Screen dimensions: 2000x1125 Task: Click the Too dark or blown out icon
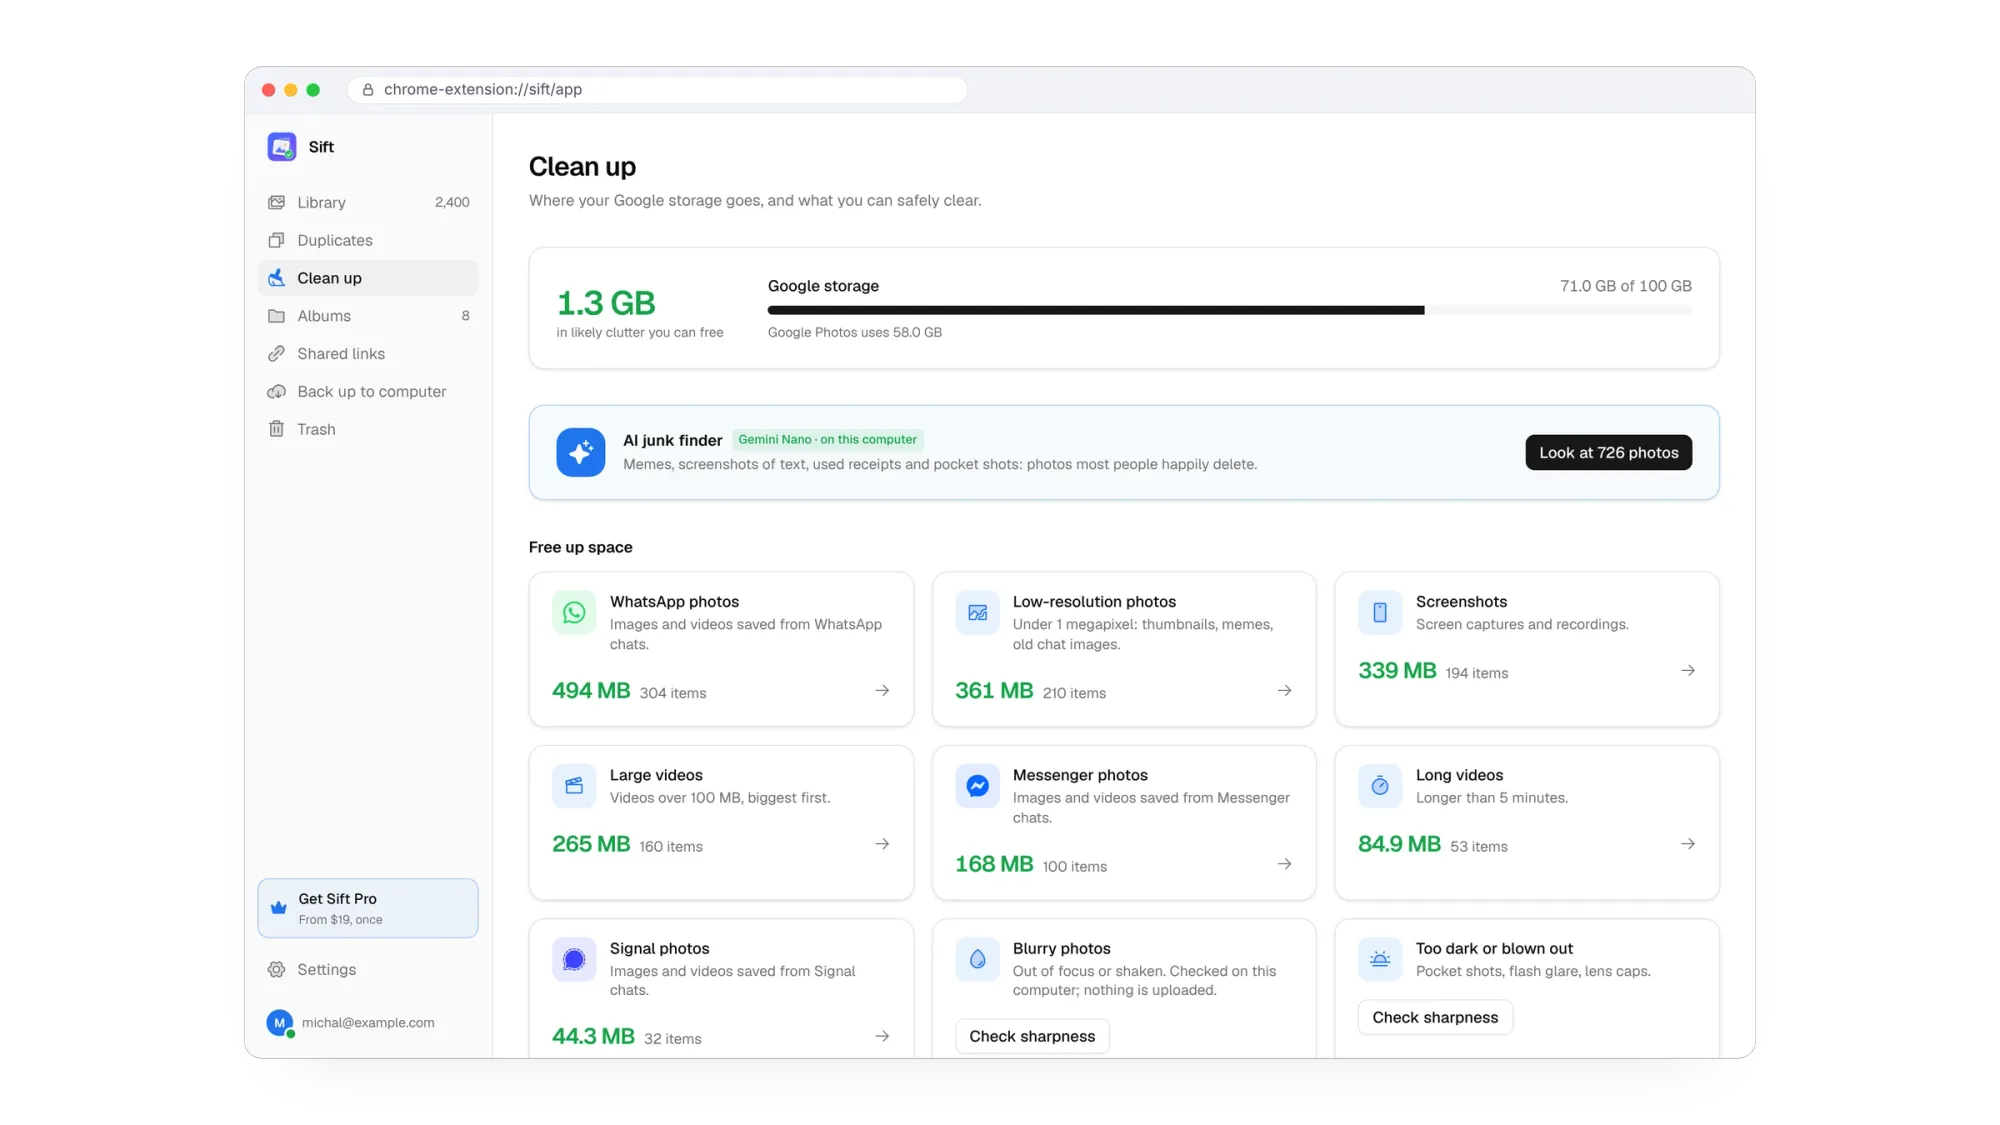click(1380, 960)
